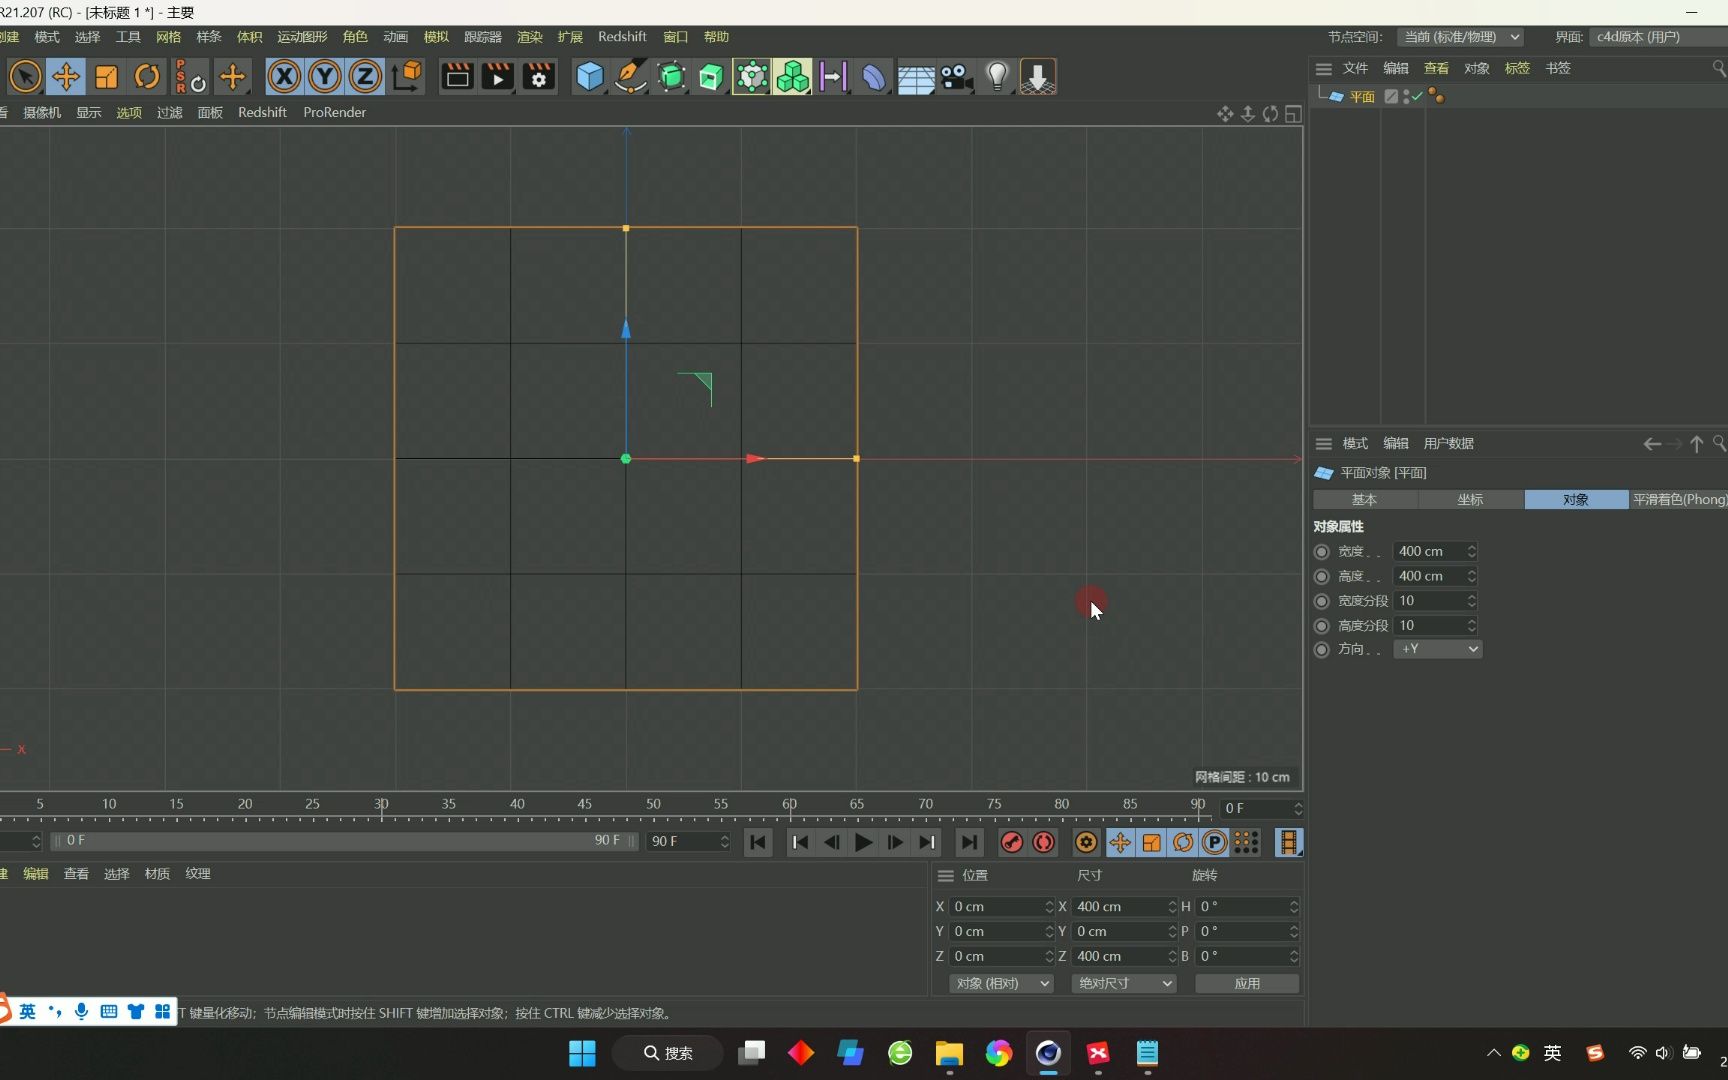Toggle the 平面 object's editor visibility dot

1406,92
